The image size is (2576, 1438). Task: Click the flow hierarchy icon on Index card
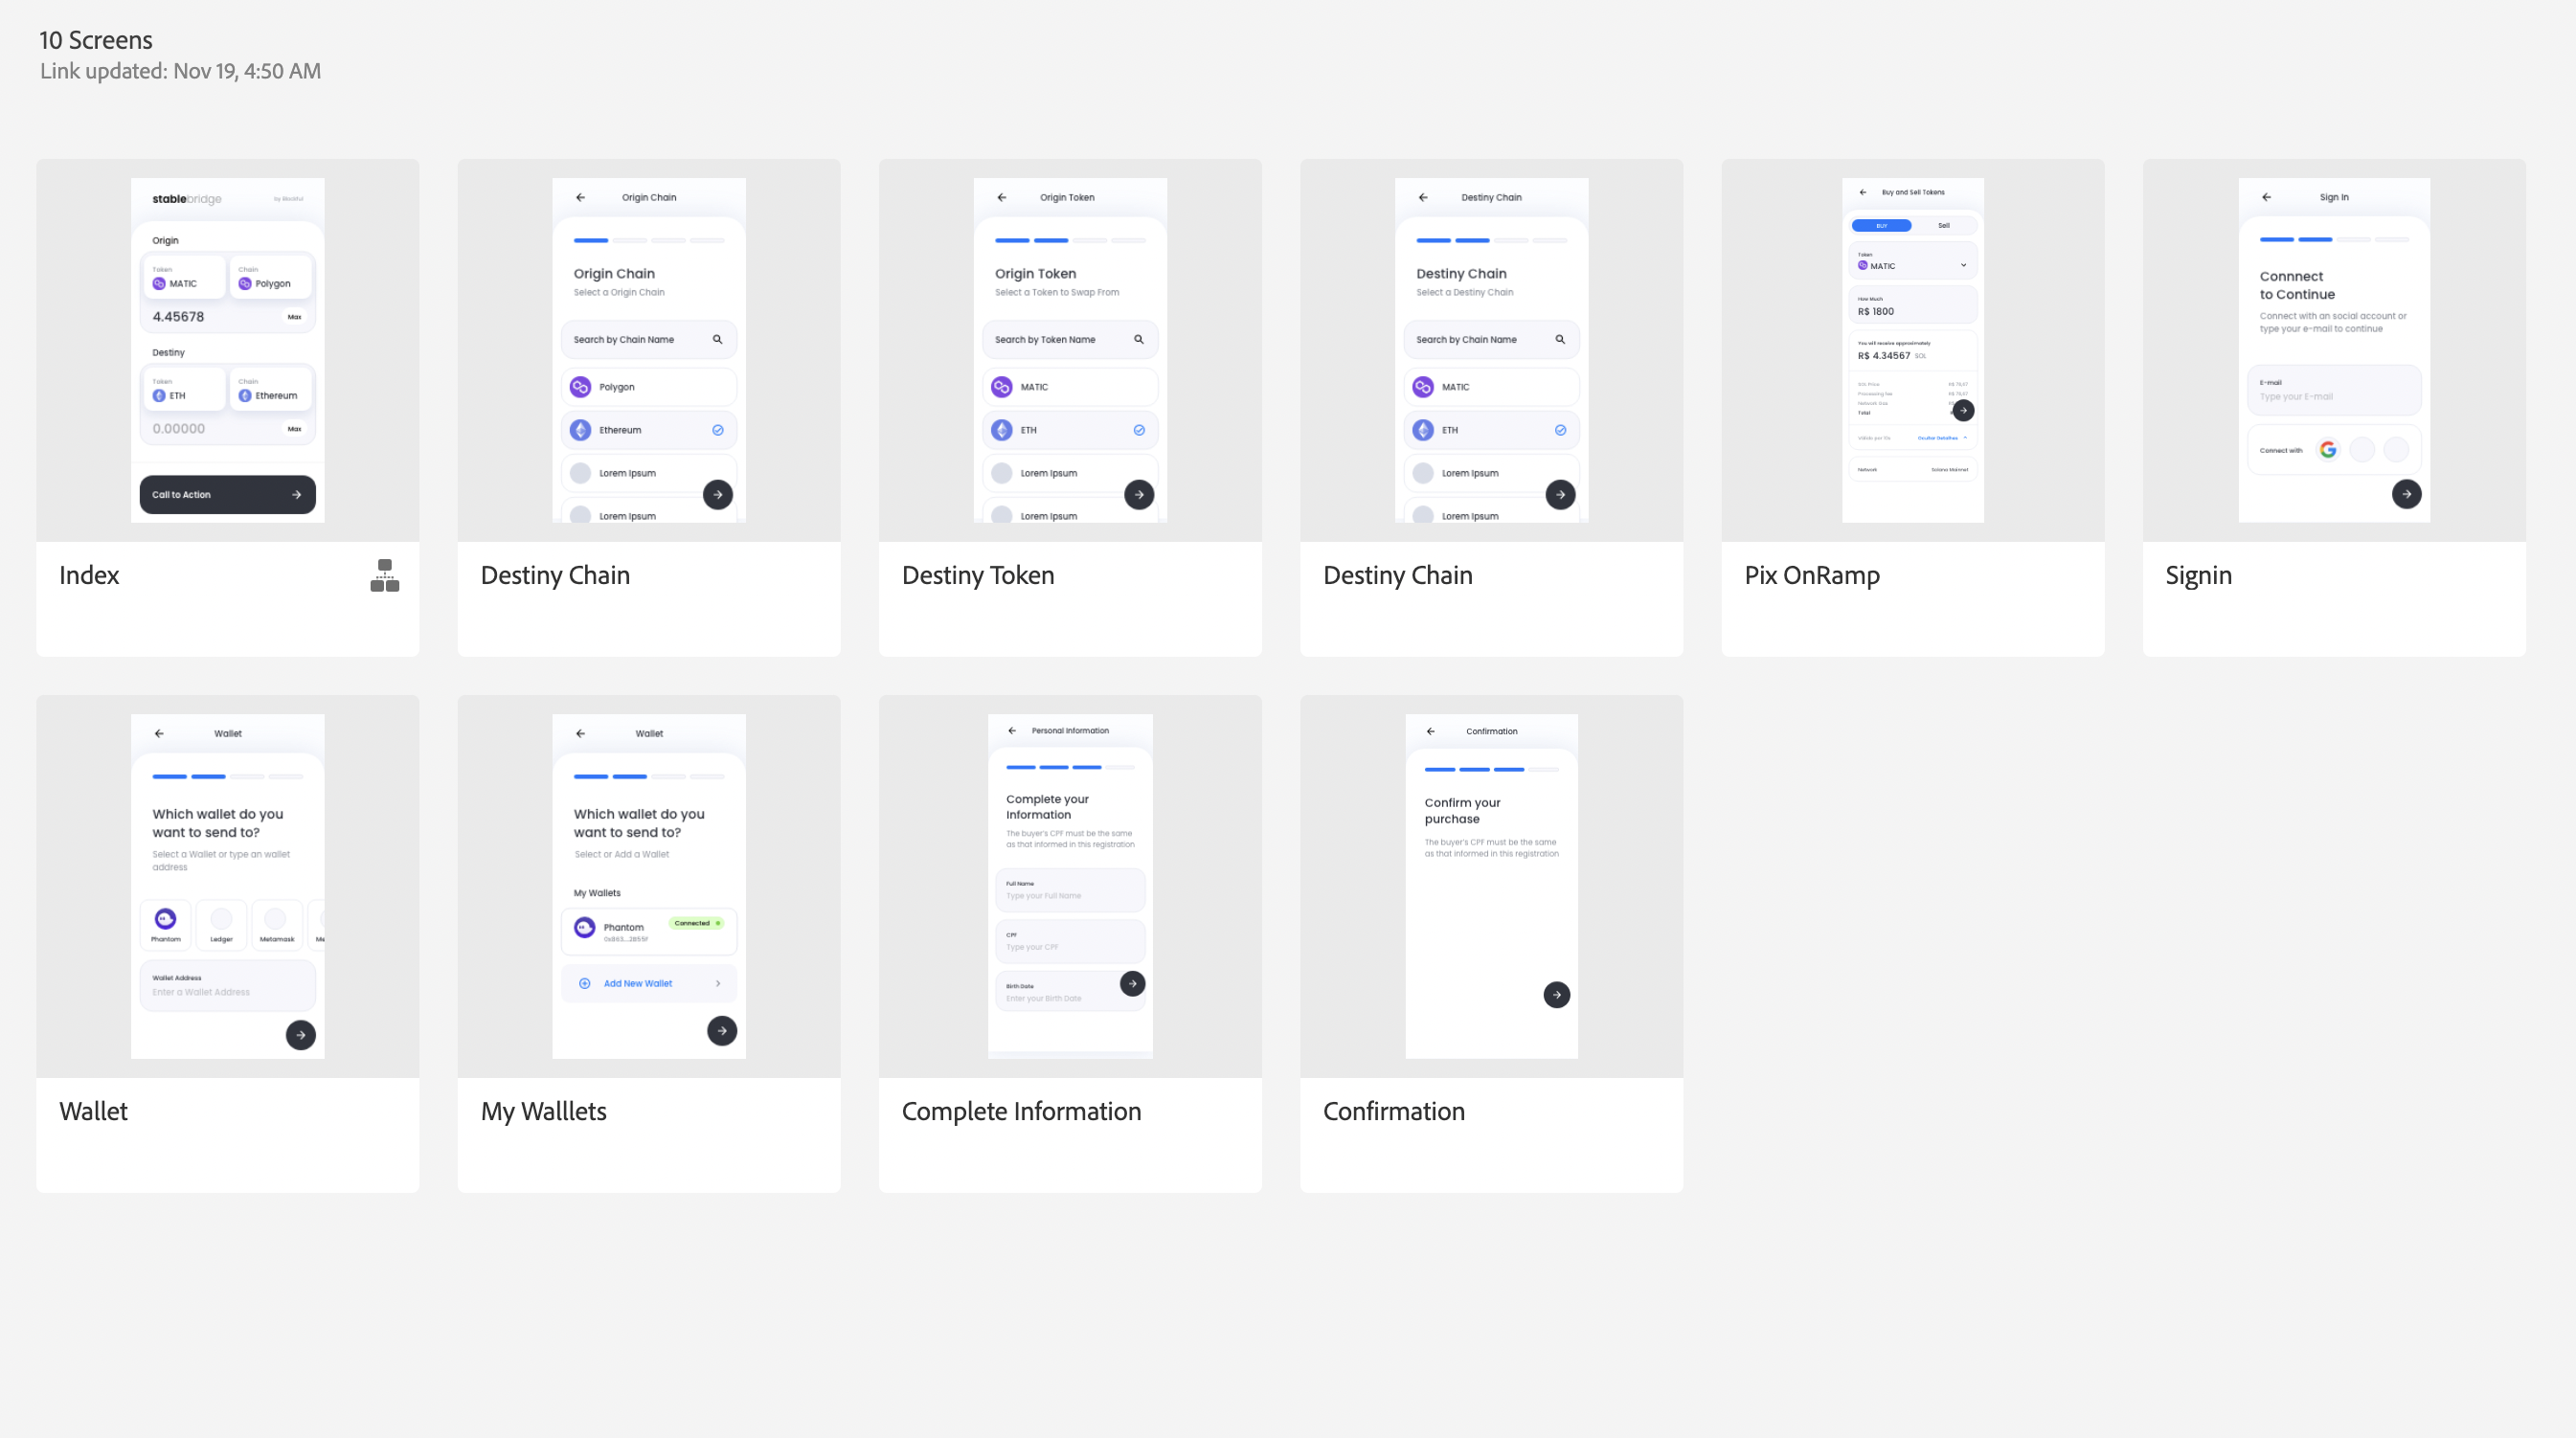pyautogui.click(x=384, y=575)
